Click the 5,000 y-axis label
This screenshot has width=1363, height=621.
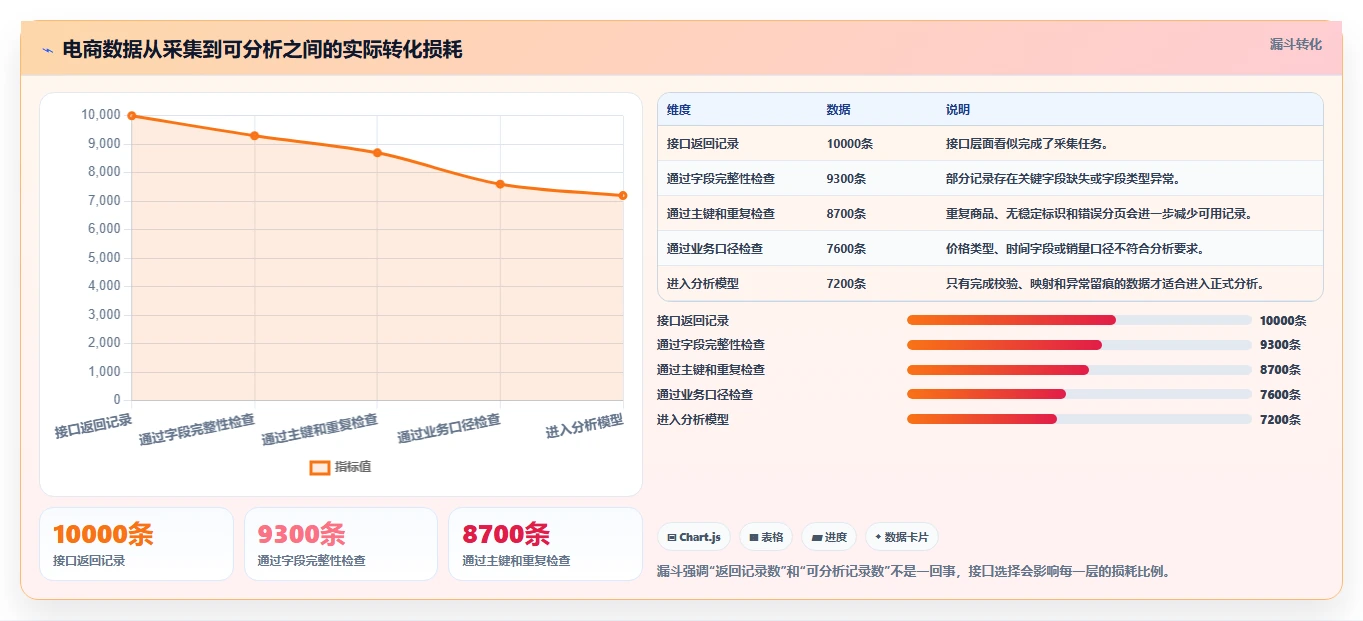click(103, 258)
